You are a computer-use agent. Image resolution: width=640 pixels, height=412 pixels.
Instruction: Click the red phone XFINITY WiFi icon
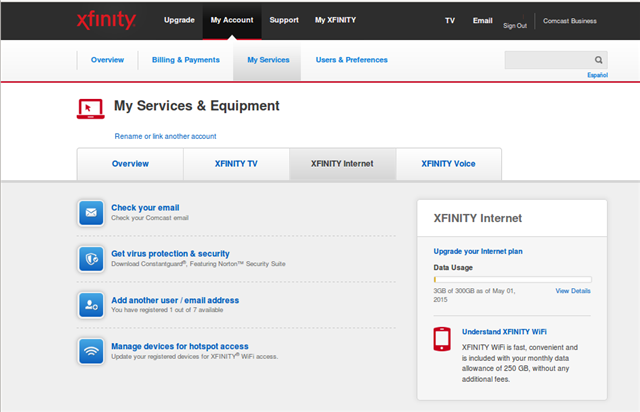click(442, 339)
